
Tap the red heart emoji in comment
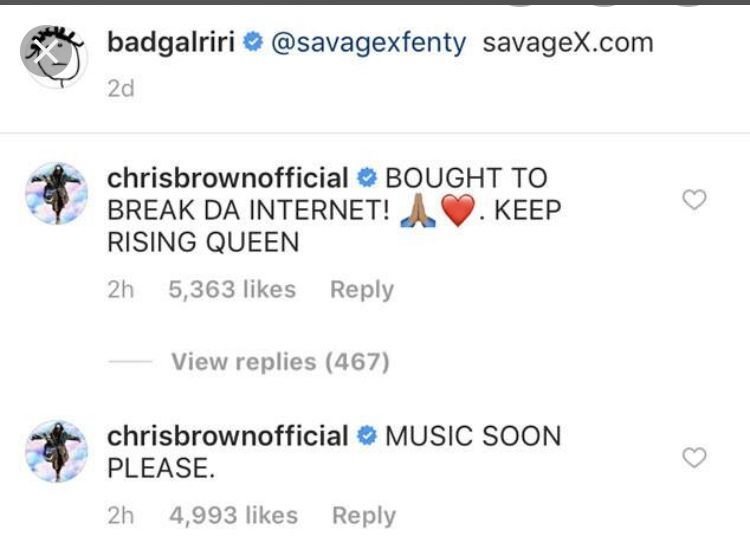click(x=458, y=210)
